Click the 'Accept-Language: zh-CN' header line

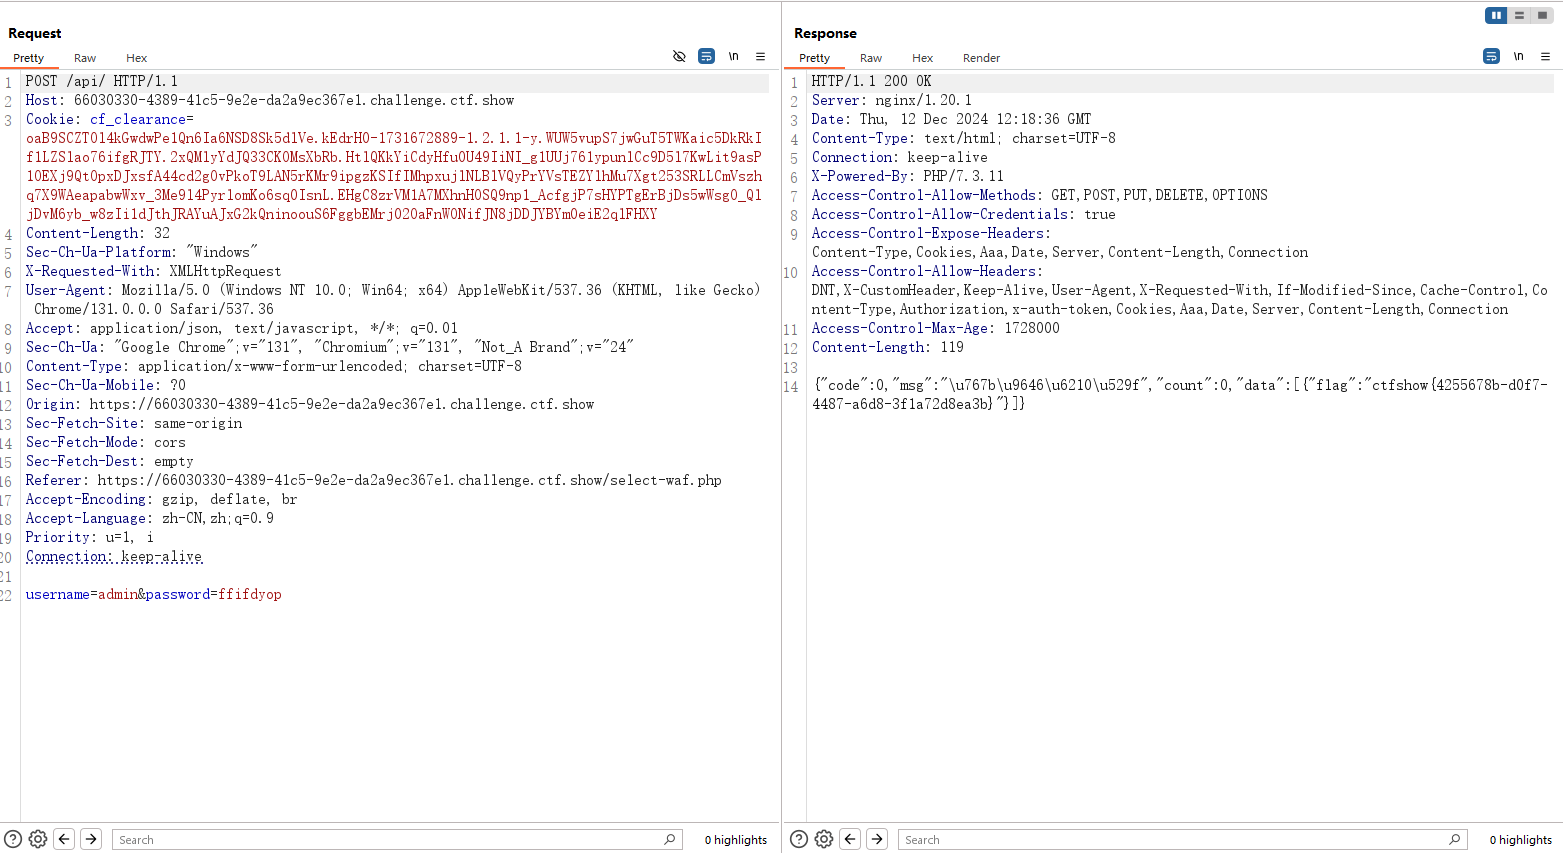(x=149, y=518)
